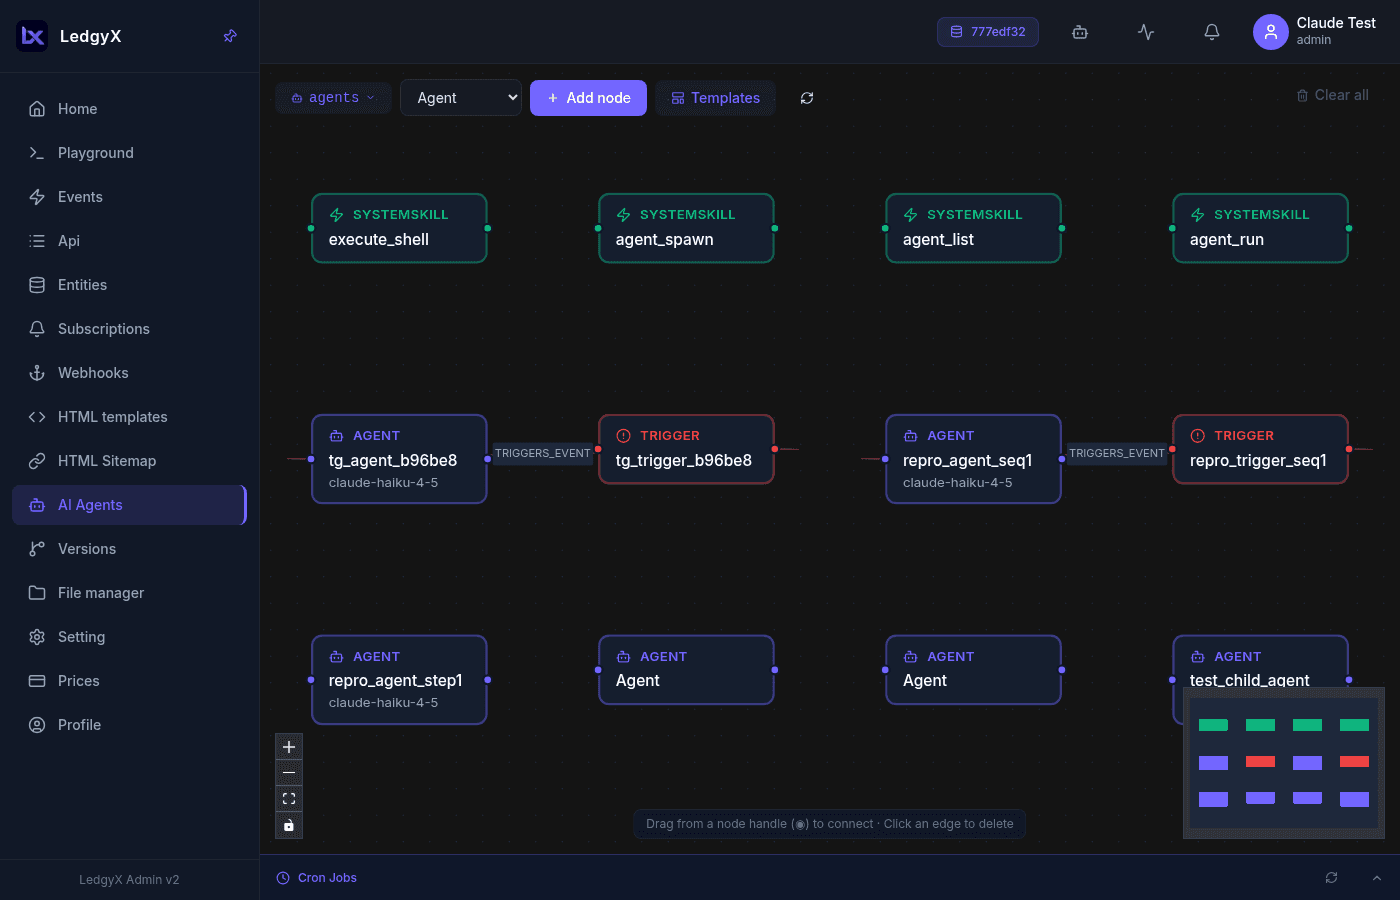This screenshot has height=900, width=1400.
Task: Click TRIGGERS_EVENT edge label near repro_trigger_seq1
Action: (x=1117, y=453)
